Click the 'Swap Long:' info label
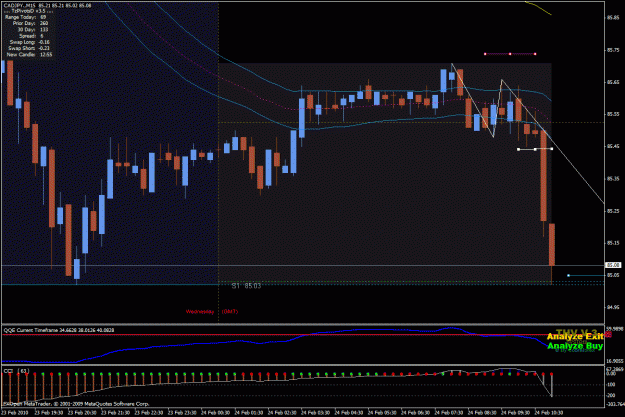Screen dimensions: 625x417 (x=23, y=42)
